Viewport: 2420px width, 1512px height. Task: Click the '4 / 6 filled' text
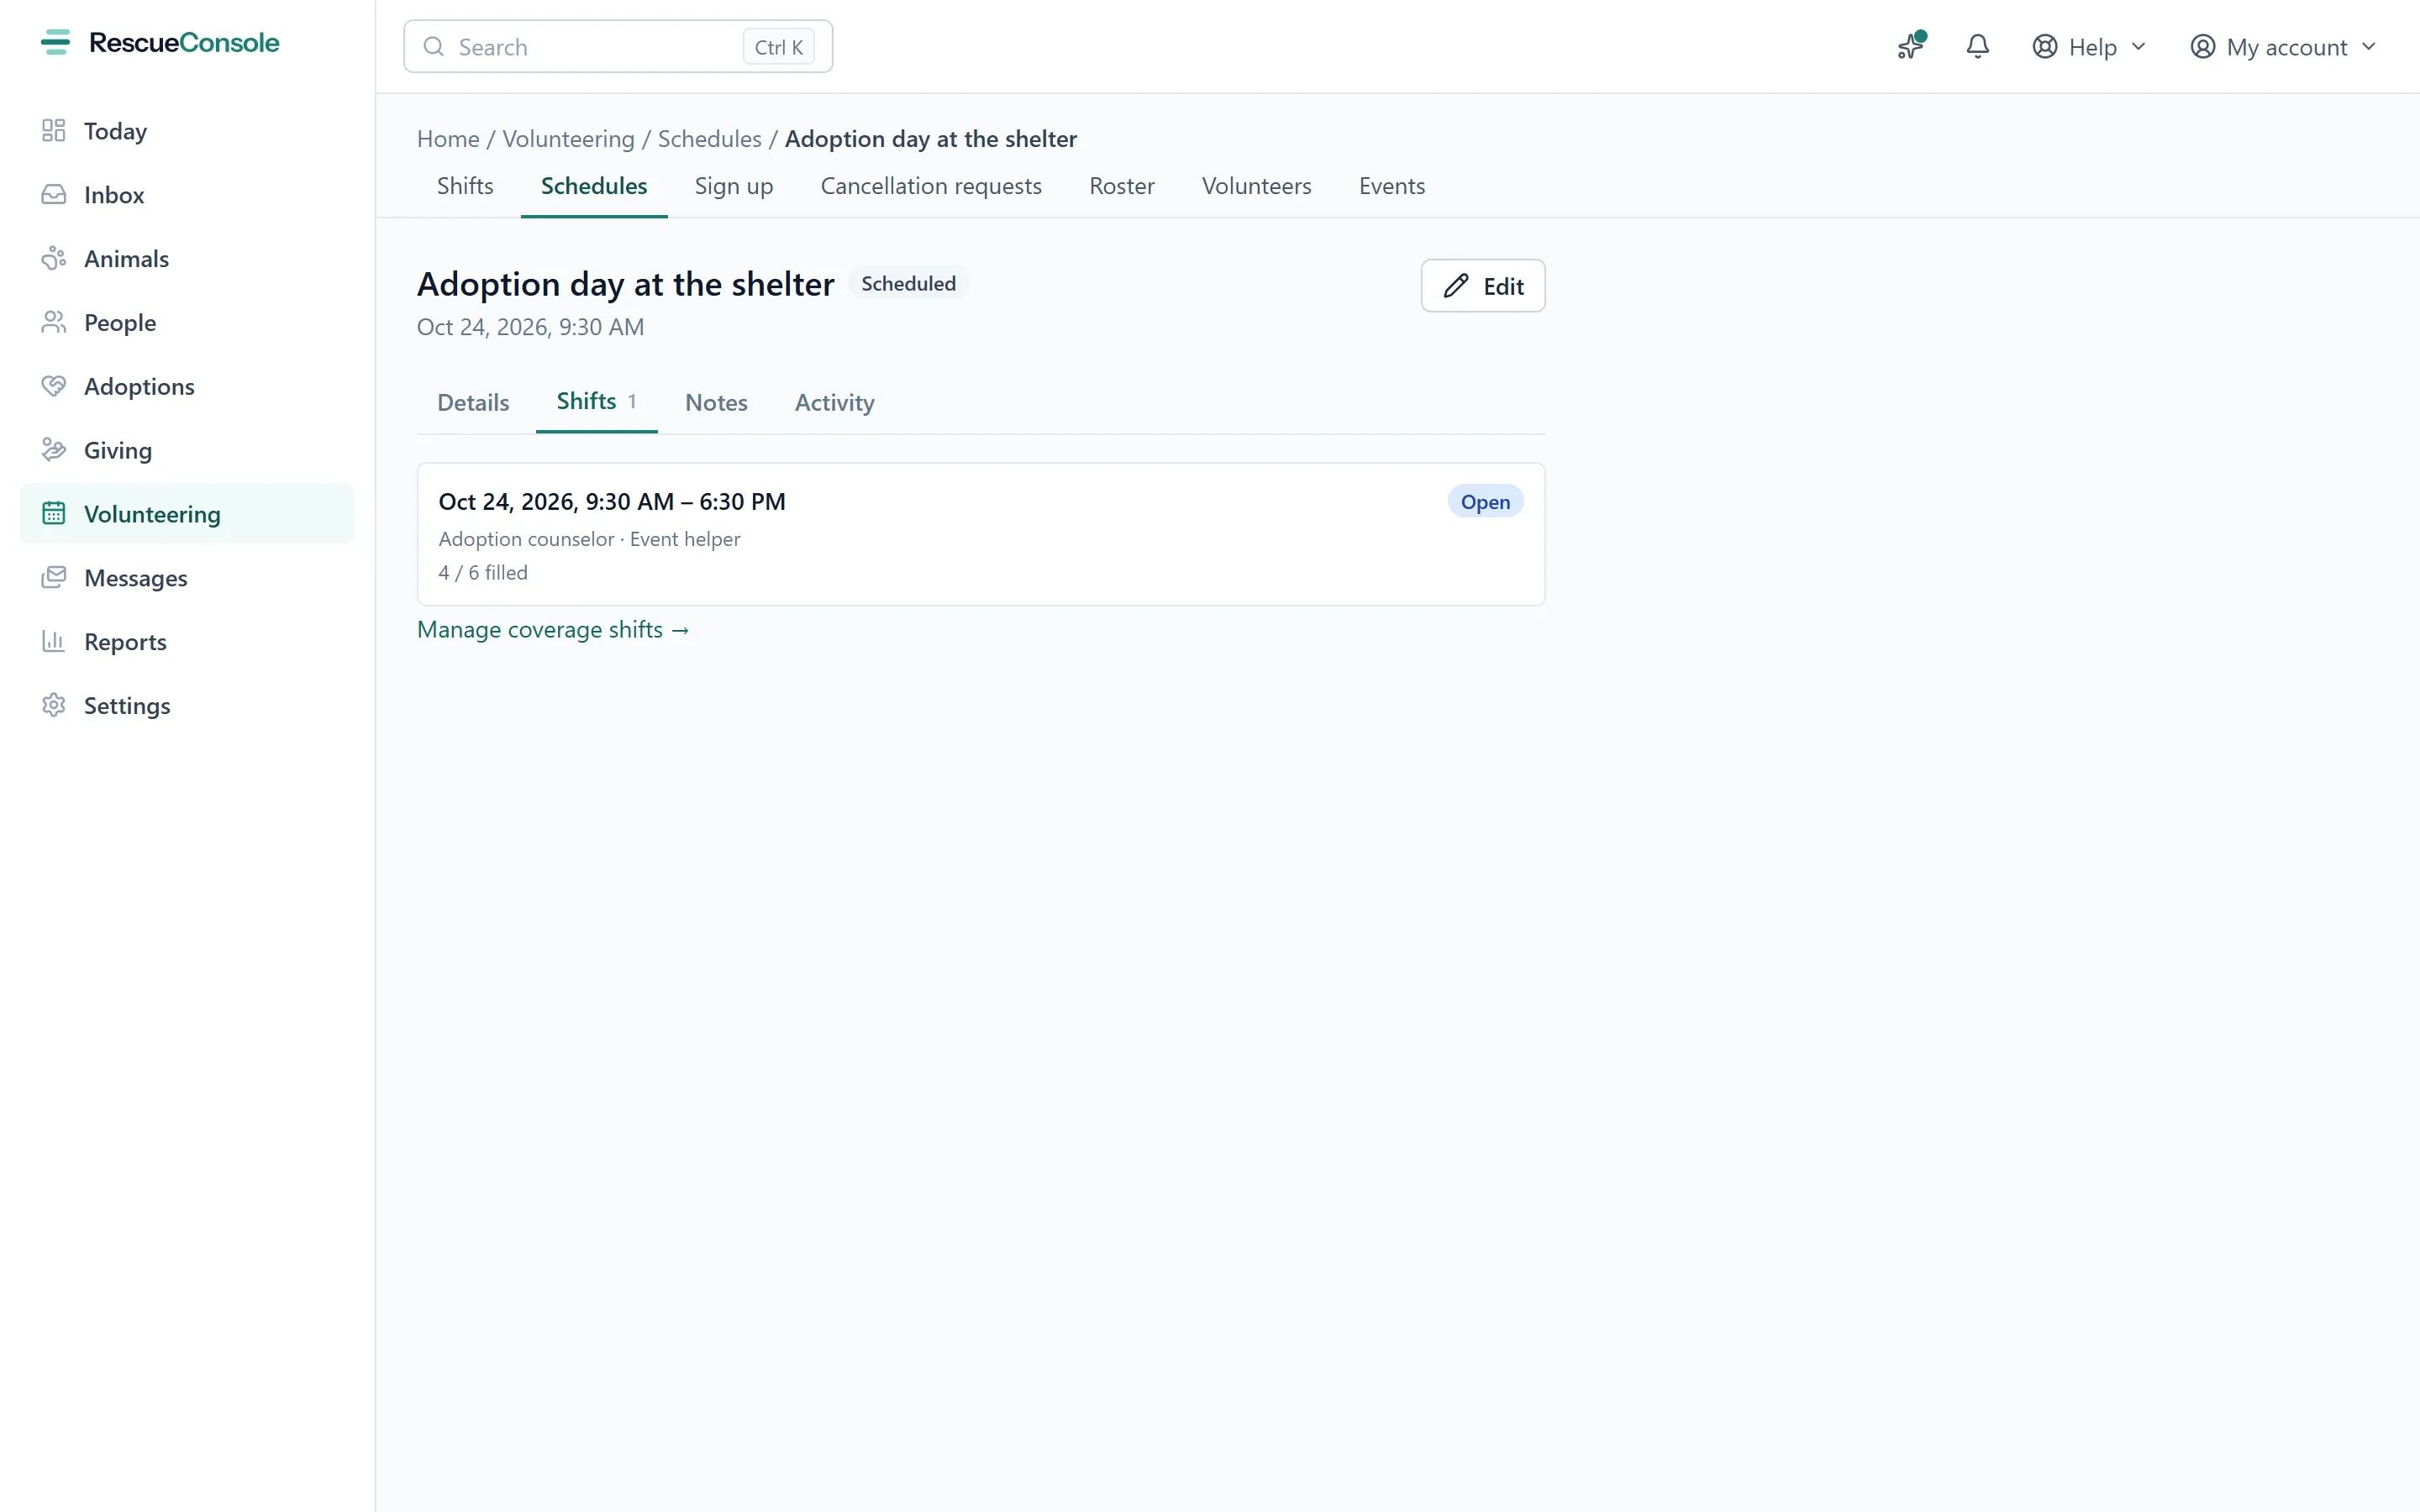(483, 573)
